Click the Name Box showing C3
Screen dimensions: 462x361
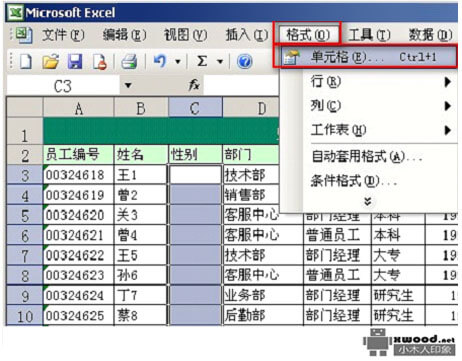(x=63, y=86)
